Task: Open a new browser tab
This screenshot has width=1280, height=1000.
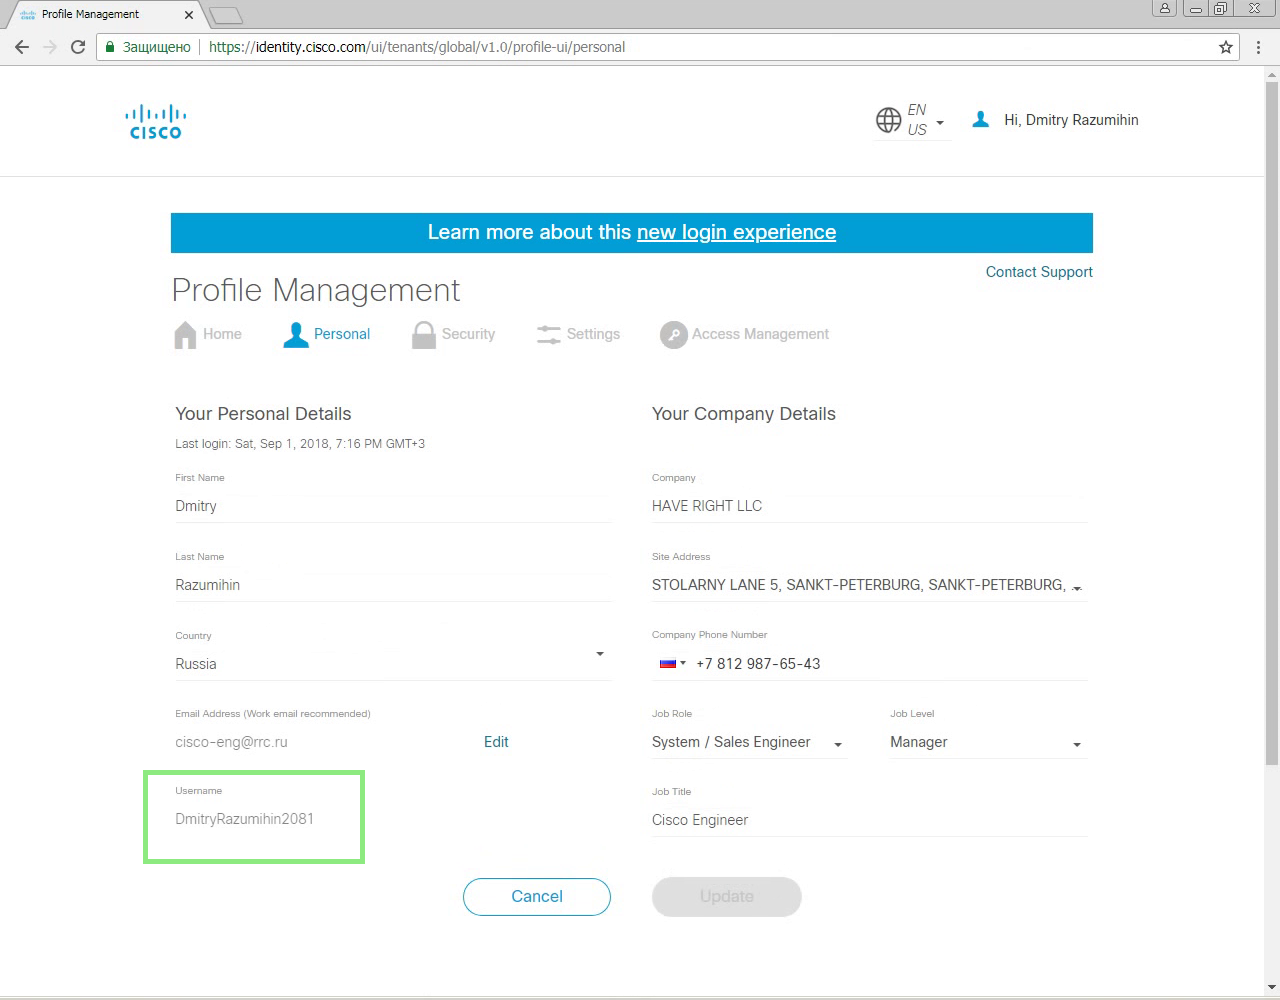Action: 227,15
